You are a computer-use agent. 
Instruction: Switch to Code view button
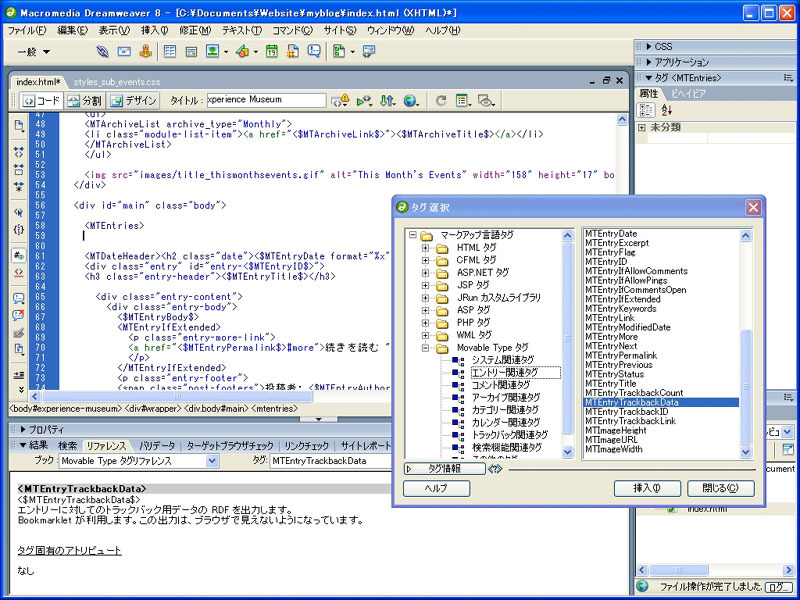41,101
